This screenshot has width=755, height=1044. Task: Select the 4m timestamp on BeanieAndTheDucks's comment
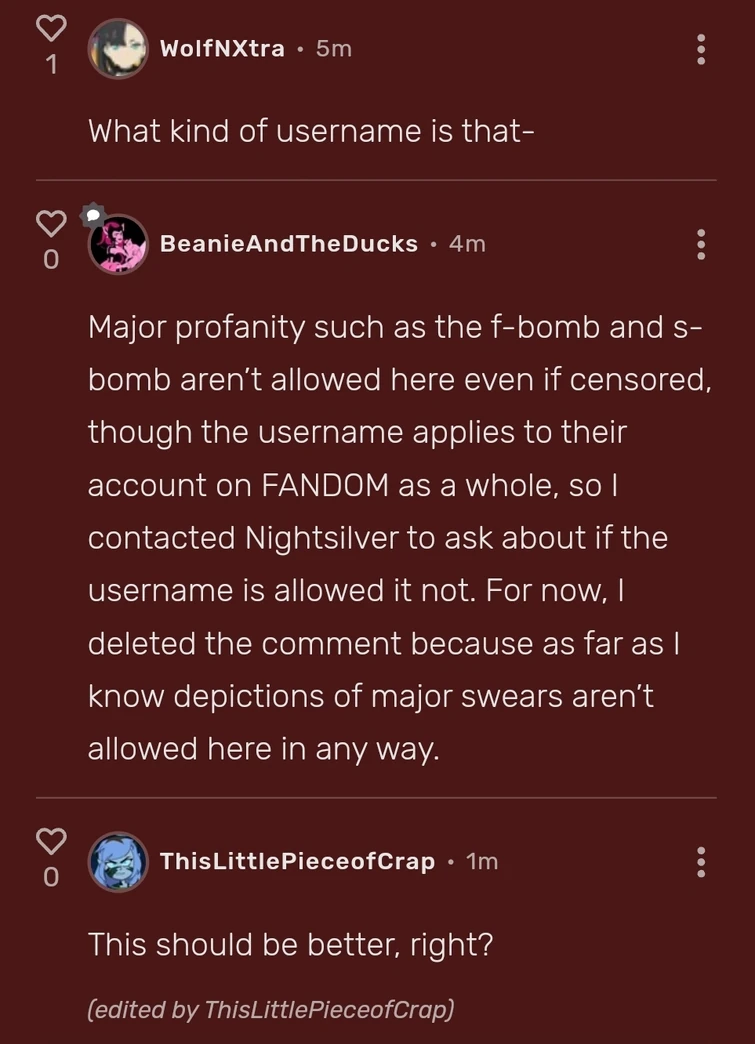[x=466, y=243]
